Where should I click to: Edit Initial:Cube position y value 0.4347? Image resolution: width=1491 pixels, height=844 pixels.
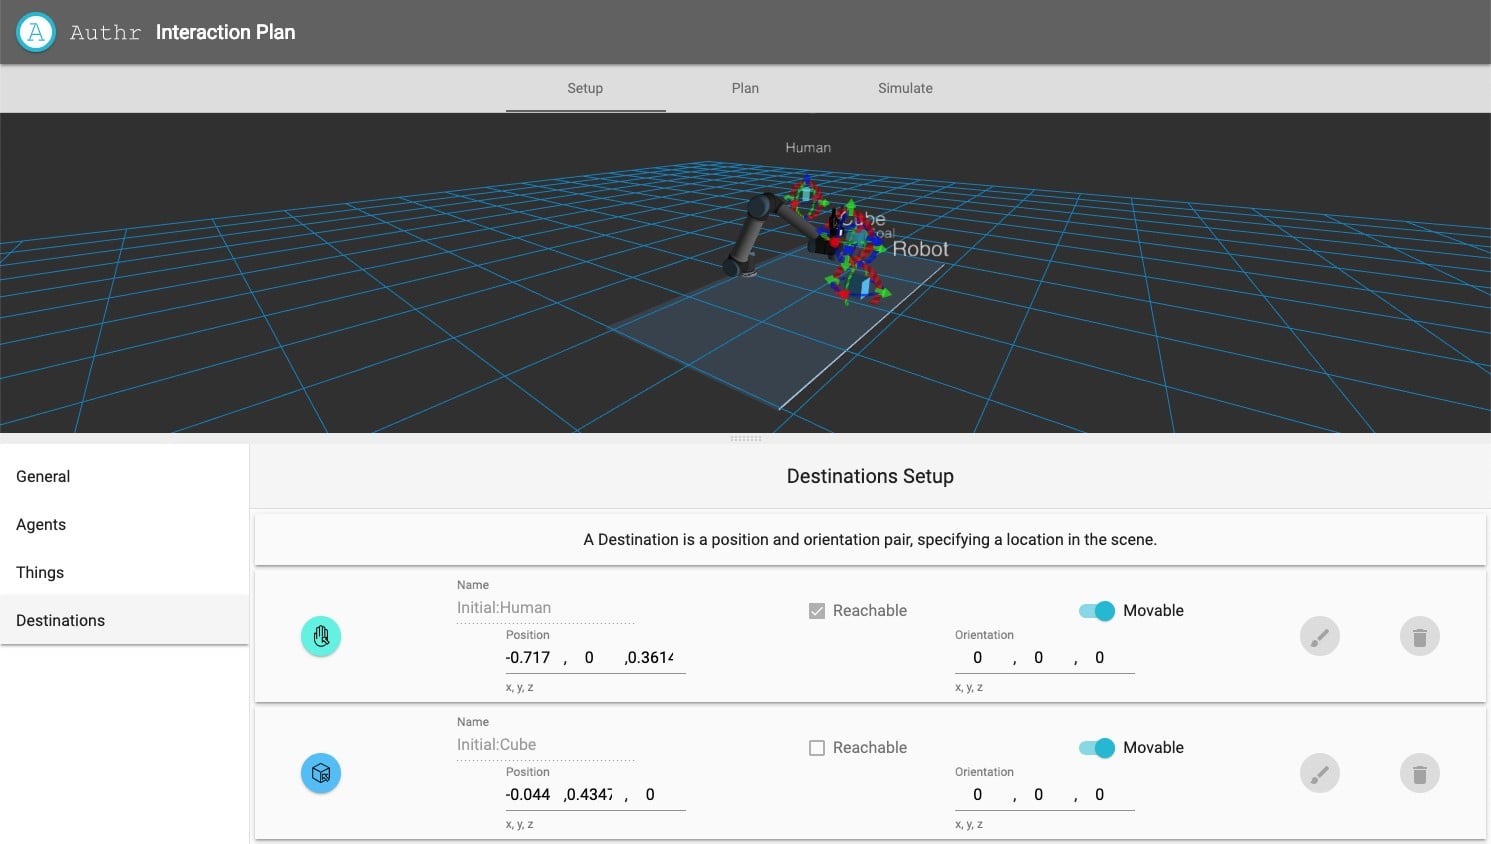pyautogui.click(x=590, y=795)
